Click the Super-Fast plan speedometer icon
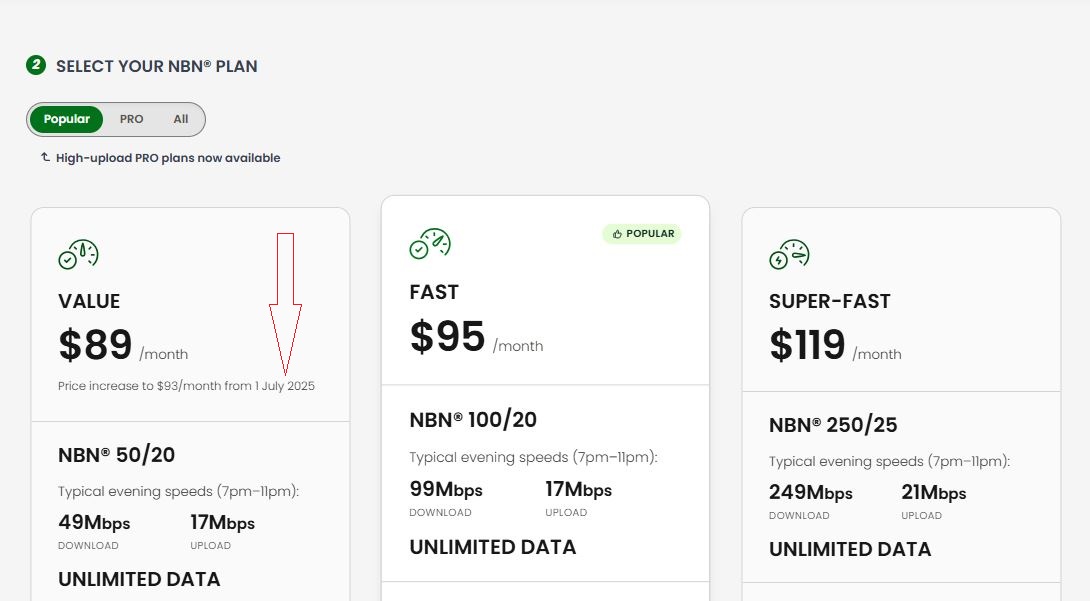This screenshot has width=1090, height=601. 790,254
